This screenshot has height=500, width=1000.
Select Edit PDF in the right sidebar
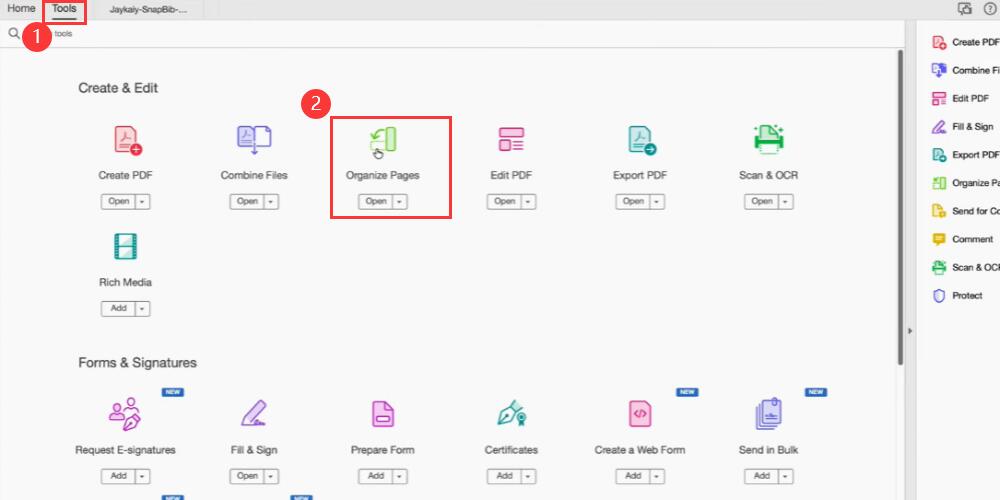click(961, 98)
